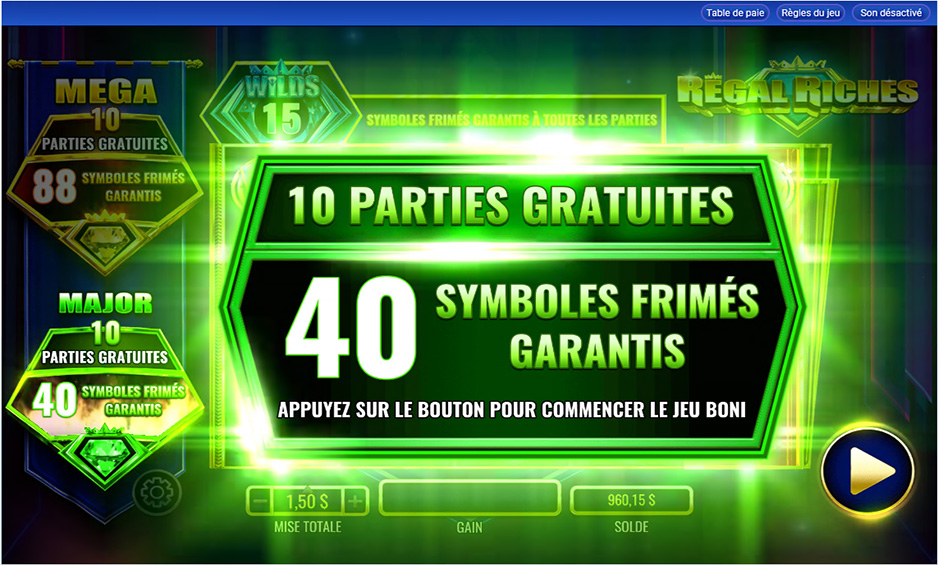Open the Règles du jeu rules
The image size is (938, 565).
click(811, 13)
